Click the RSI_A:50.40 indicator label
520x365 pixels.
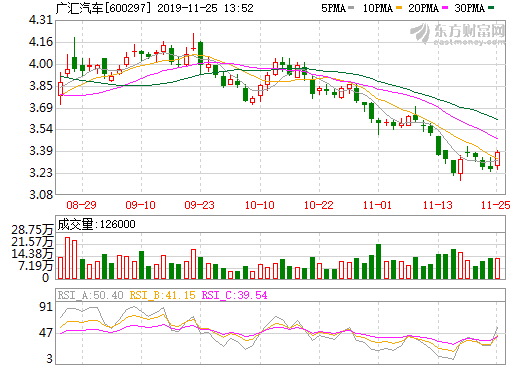pyautogui.click(x=91, y=295)
